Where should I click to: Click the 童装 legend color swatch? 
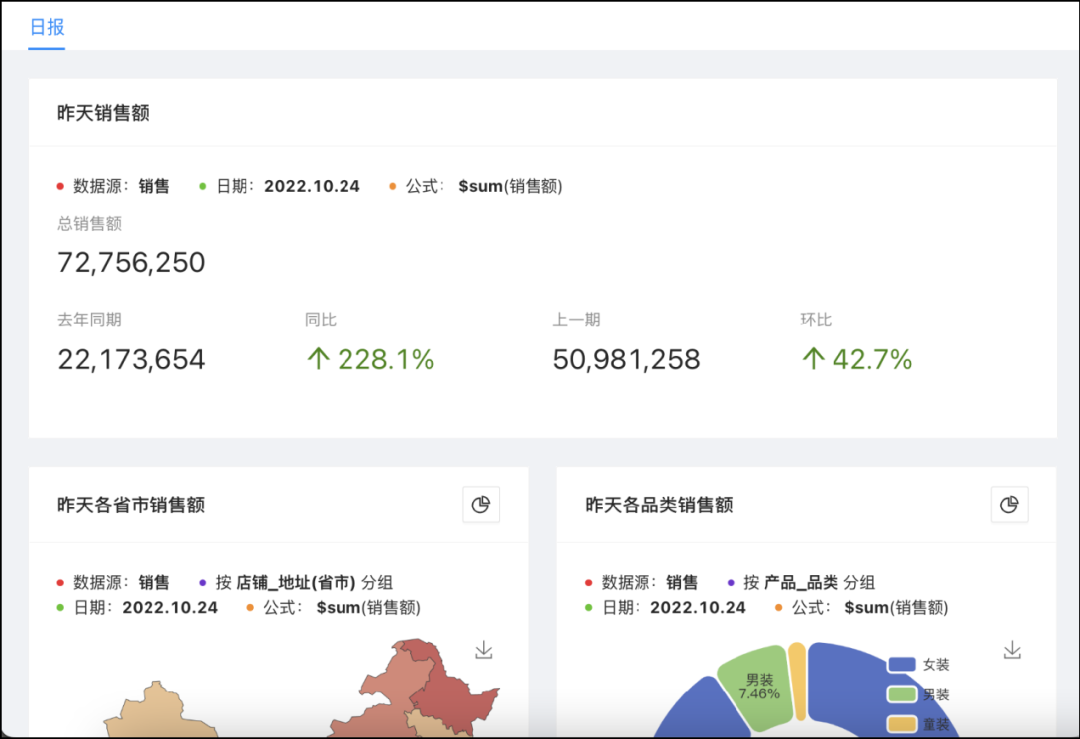(902, 724)
